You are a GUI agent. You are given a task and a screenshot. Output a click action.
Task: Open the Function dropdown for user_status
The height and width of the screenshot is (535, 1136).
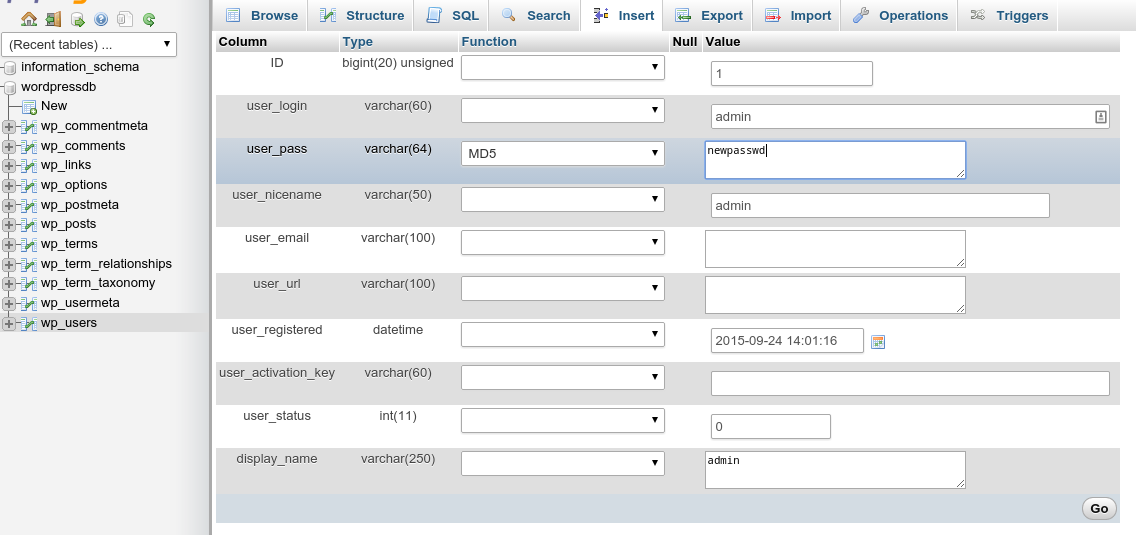(x=563, y=420)
